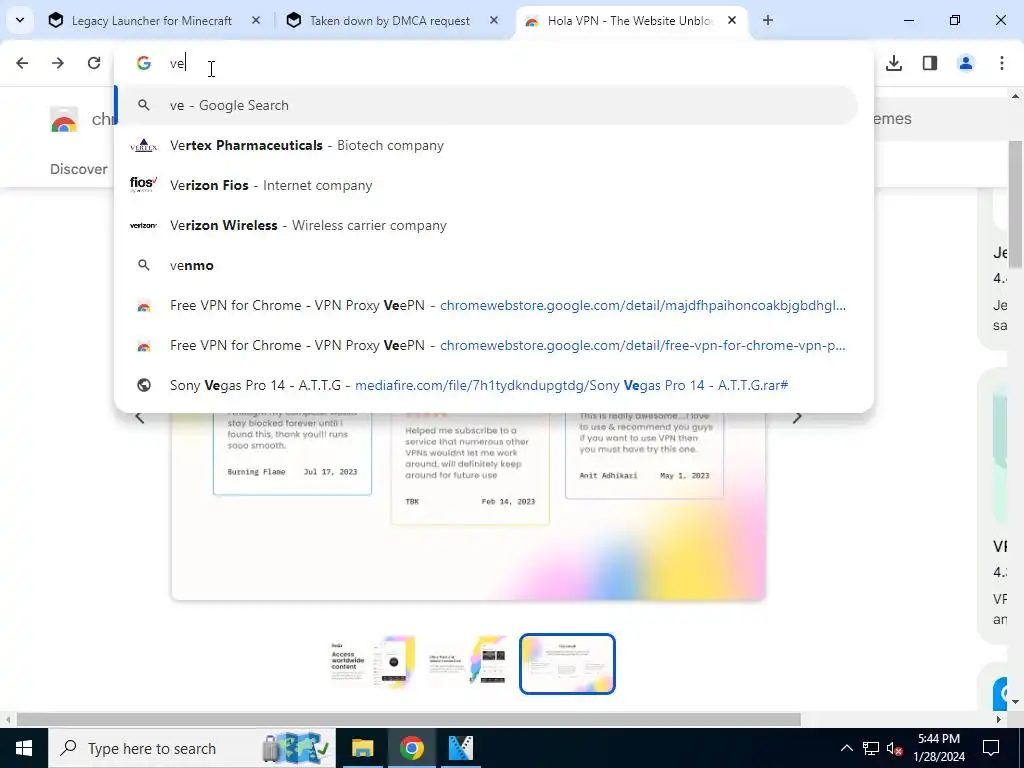This screenshot has width=1024, height=768.
Task: Open the Chrome three-dot menu
Action: (1002, 63)
